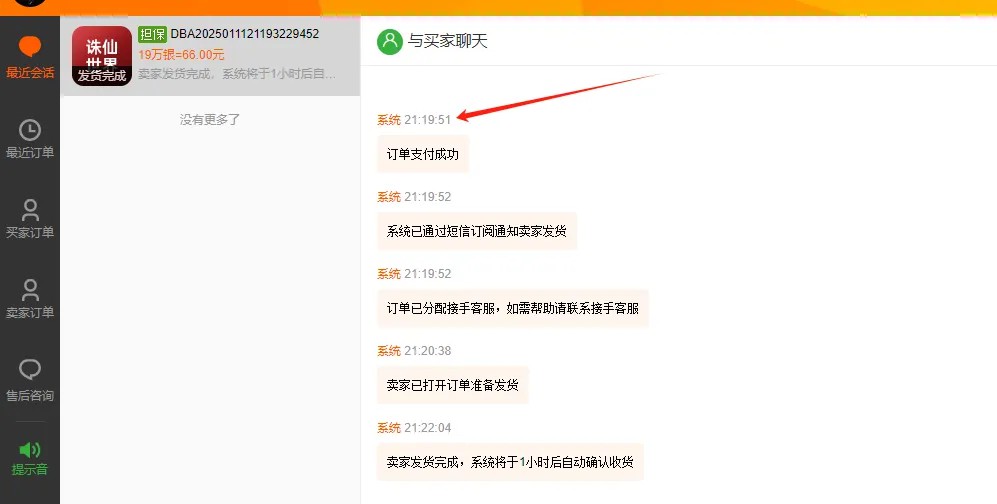The width and height of the screenshot is (997, 504).
Task: Click the 最近会话 label in sidebar
Action: pos(30,72)
